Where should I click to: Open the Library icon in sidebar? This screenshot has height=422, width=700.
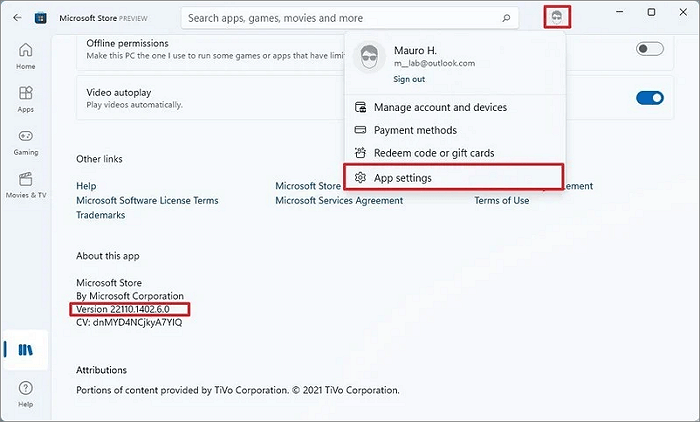click(x=27, y=349)
